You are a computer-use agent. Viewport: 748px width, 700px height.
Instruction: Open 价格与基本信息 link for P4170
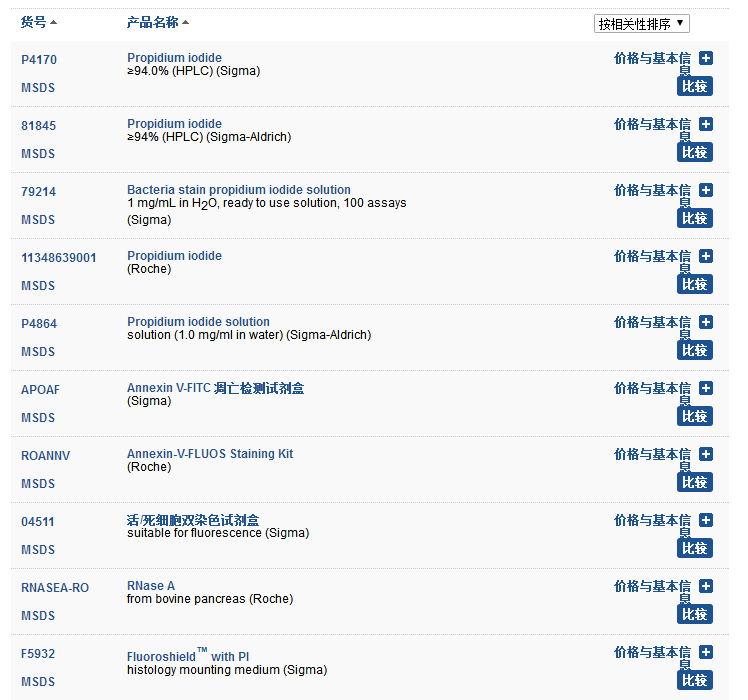[652, 63]
